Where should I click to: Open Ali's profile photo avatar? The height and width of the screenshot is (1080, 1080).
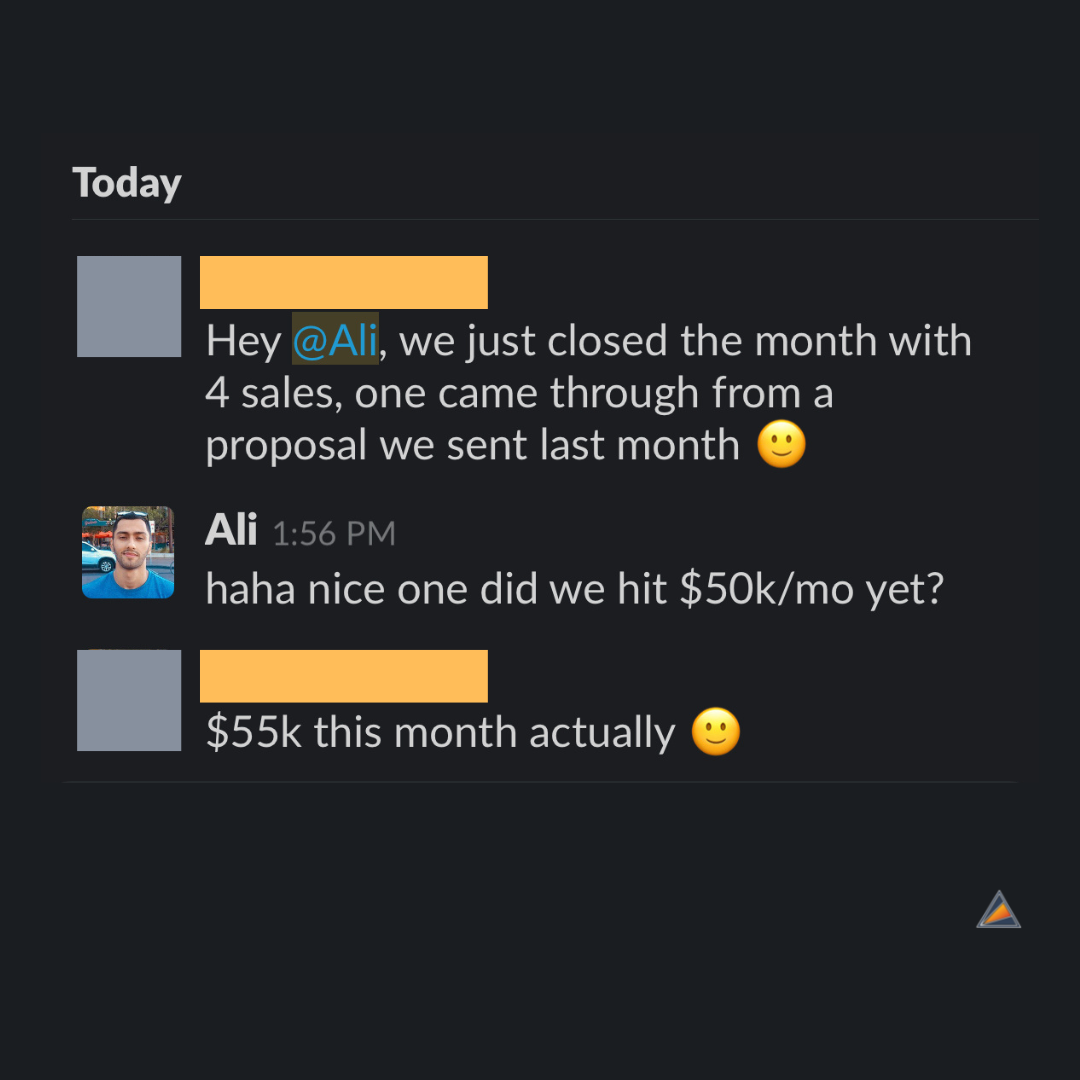pyautogui.click(x=128, y=552)
